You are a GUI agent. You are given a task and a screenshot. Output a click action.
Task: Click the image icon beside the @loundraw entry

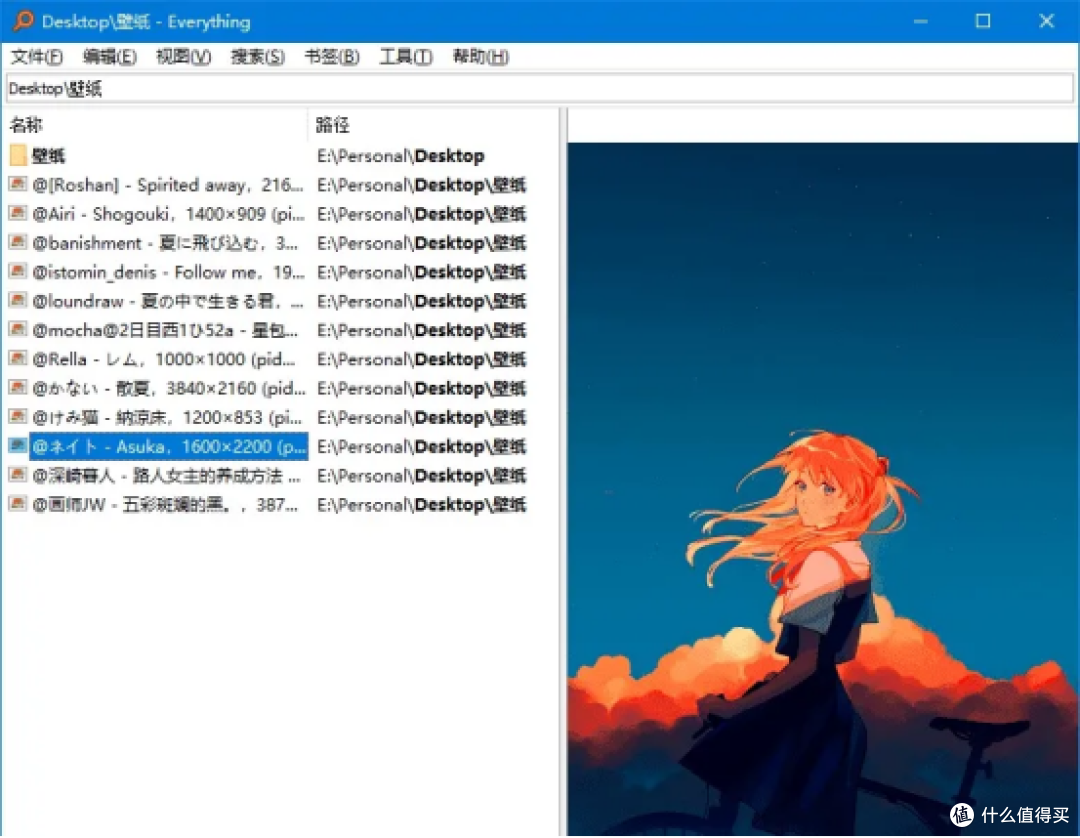[x=17, y=301]
